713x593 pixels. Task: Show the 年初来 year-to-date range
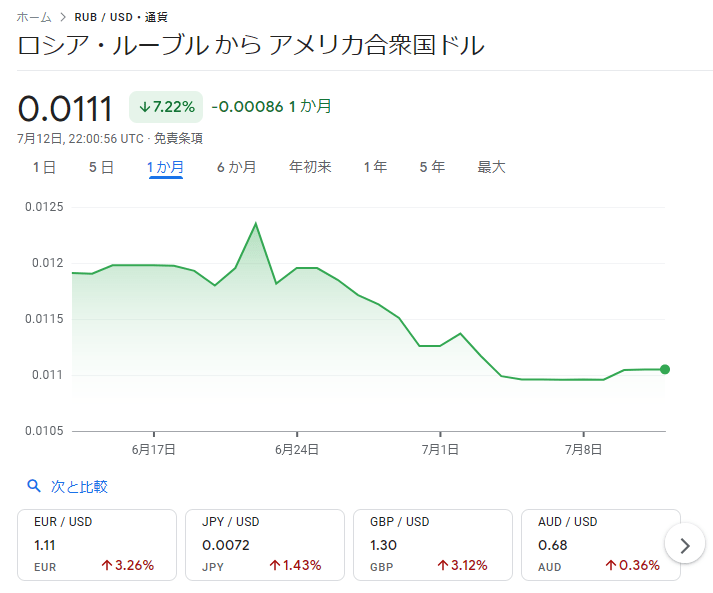click(x=310, y=167)
